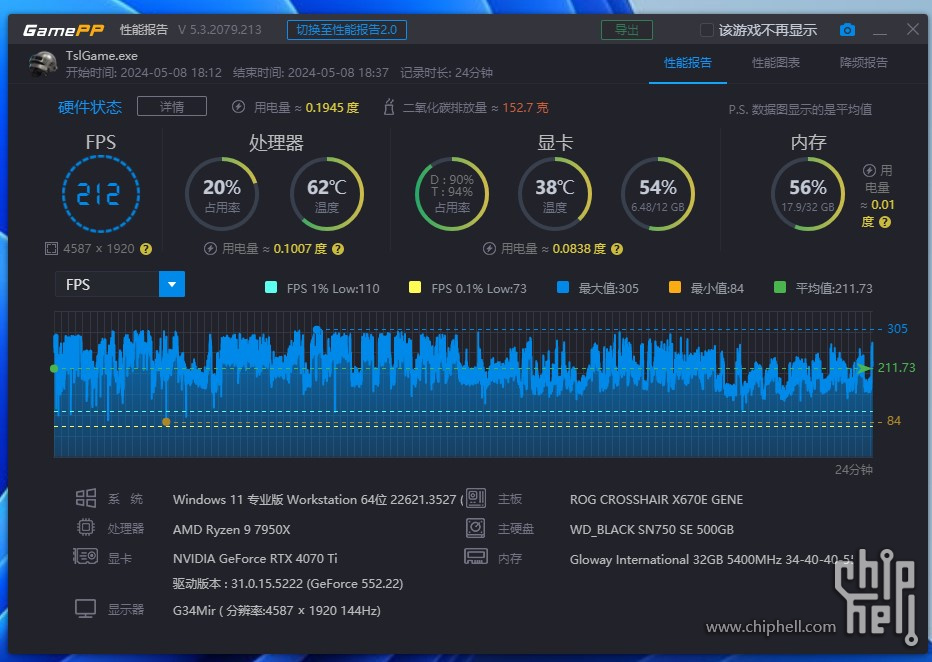This screenshot has width=932, height=662.
Task: Switch to 性能图表 tab
Action: [x=776, y=62]
